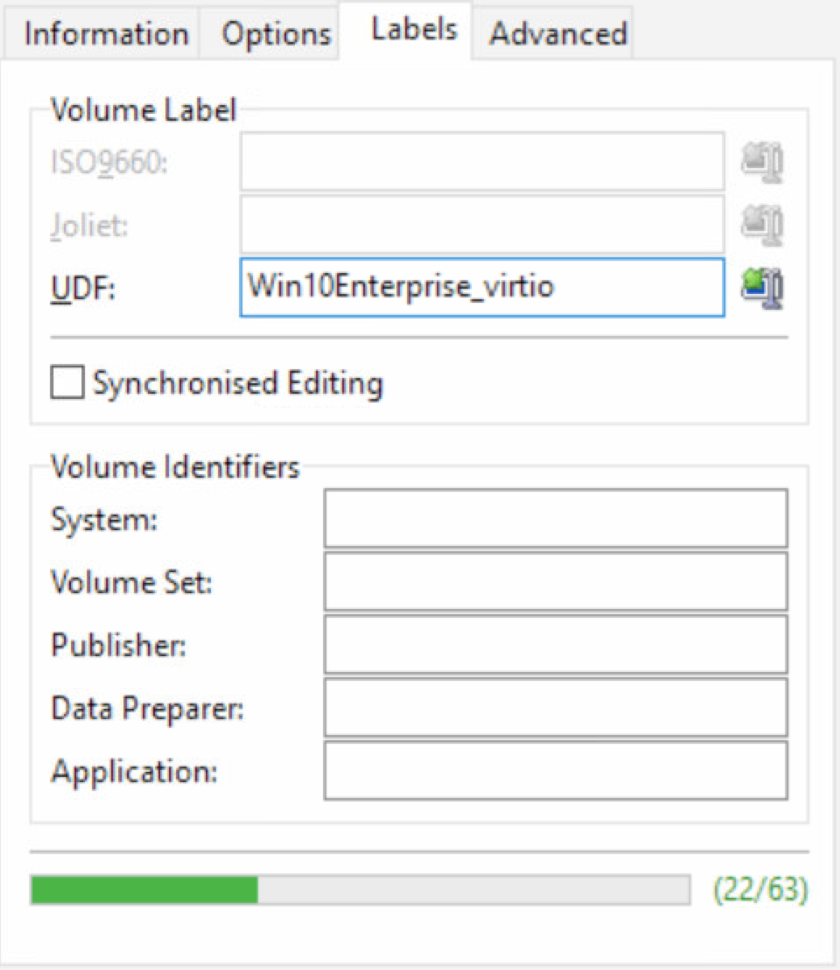Screen dimensions: 840x970
Task: Click the Joliet volume label field
Action: [x=482, y=225]
